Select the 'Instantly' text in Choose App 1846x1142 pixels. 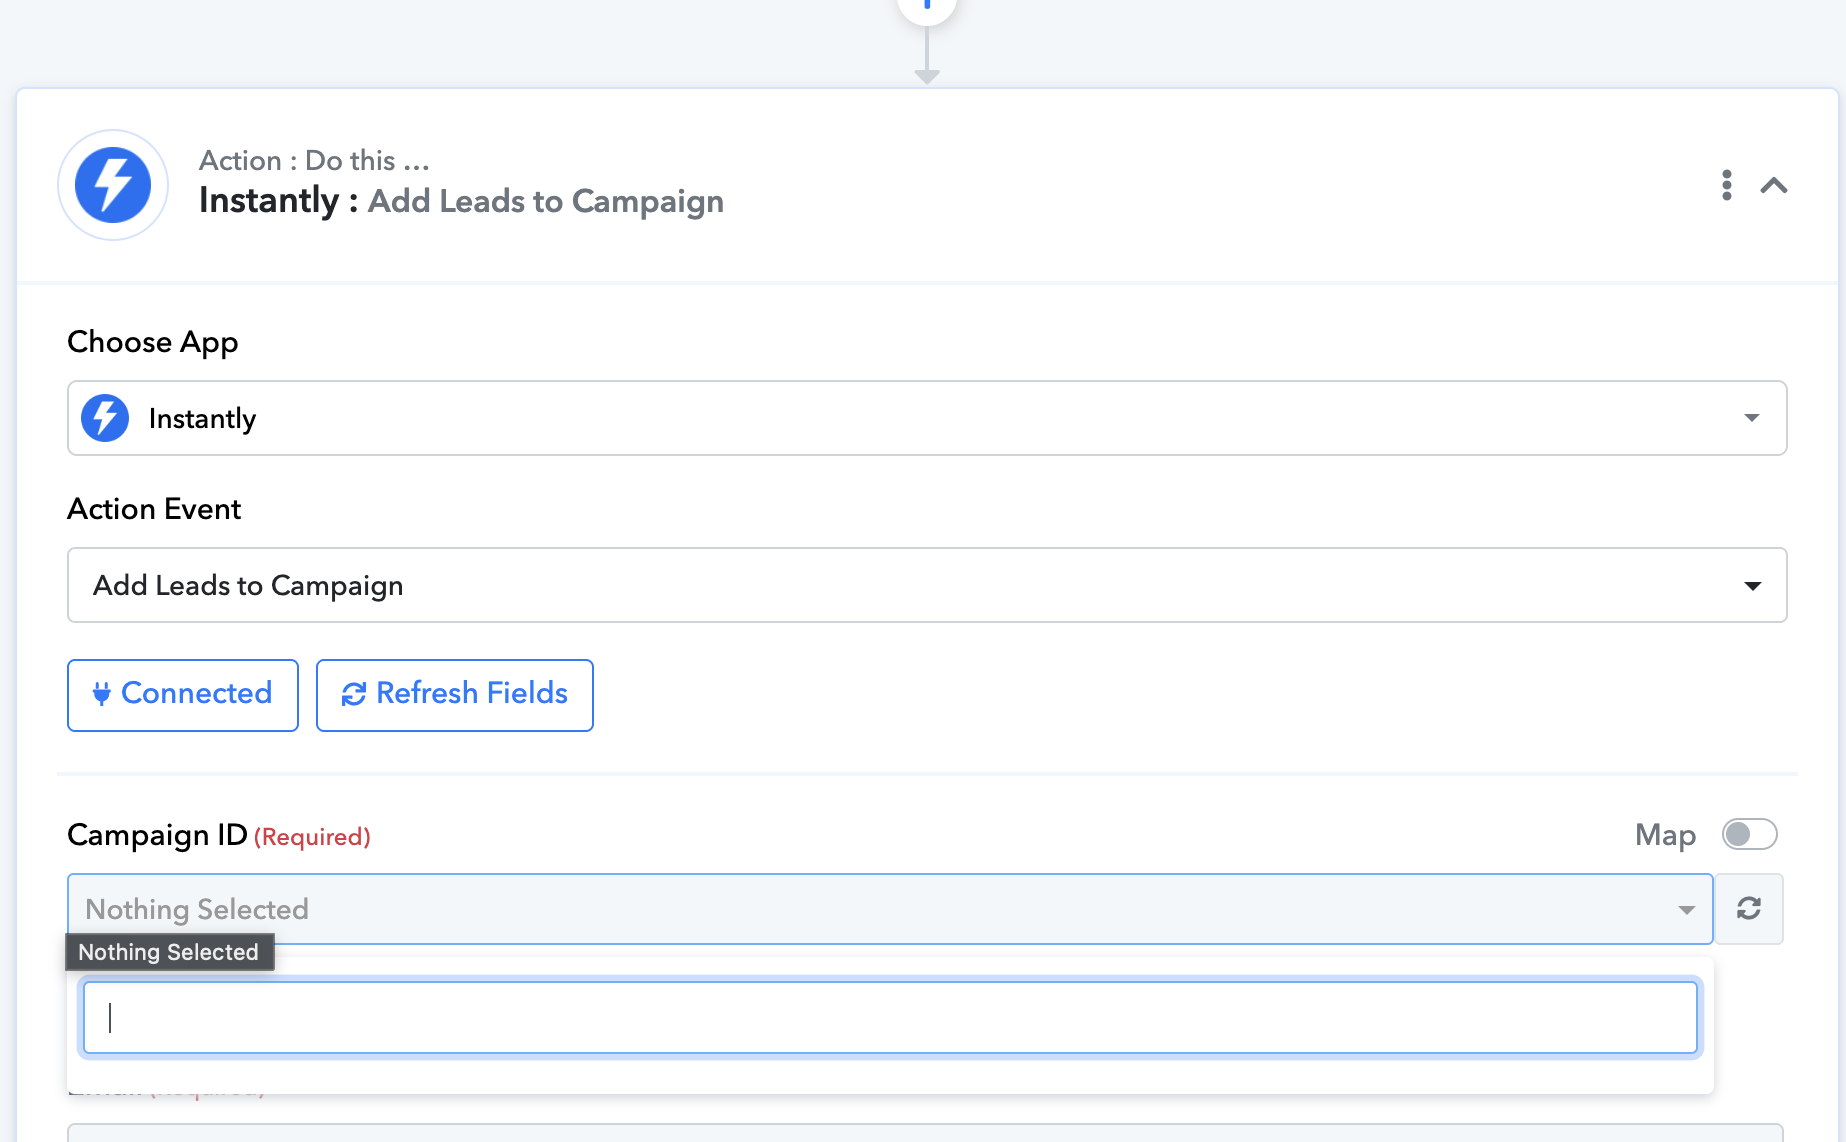(202, 419)
